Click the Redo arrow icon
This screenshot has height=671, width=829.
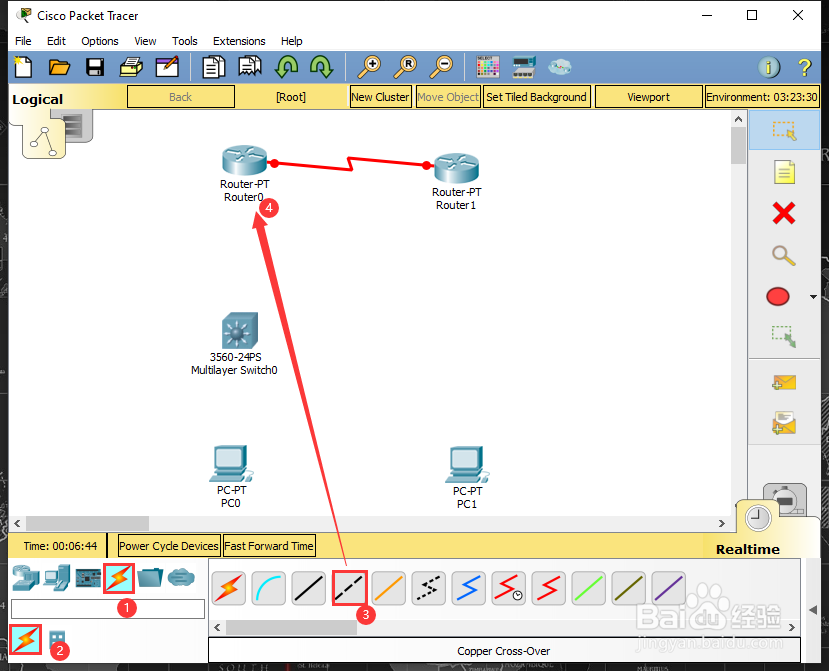321,67
